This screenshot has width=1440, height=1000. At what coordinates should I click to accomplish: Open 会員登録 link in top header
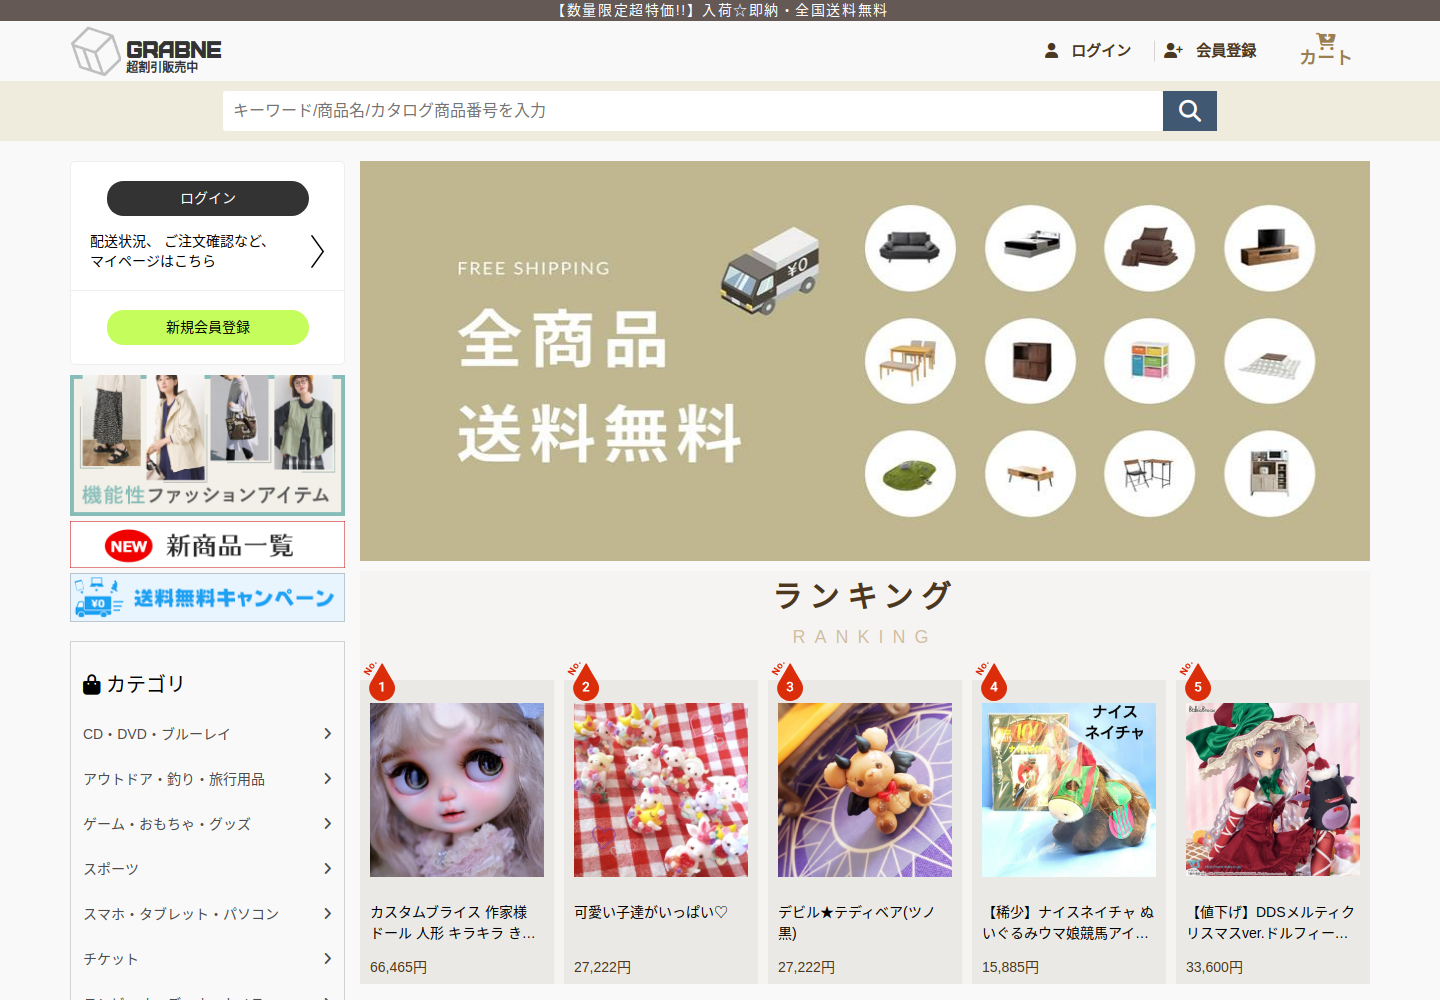1210,50
